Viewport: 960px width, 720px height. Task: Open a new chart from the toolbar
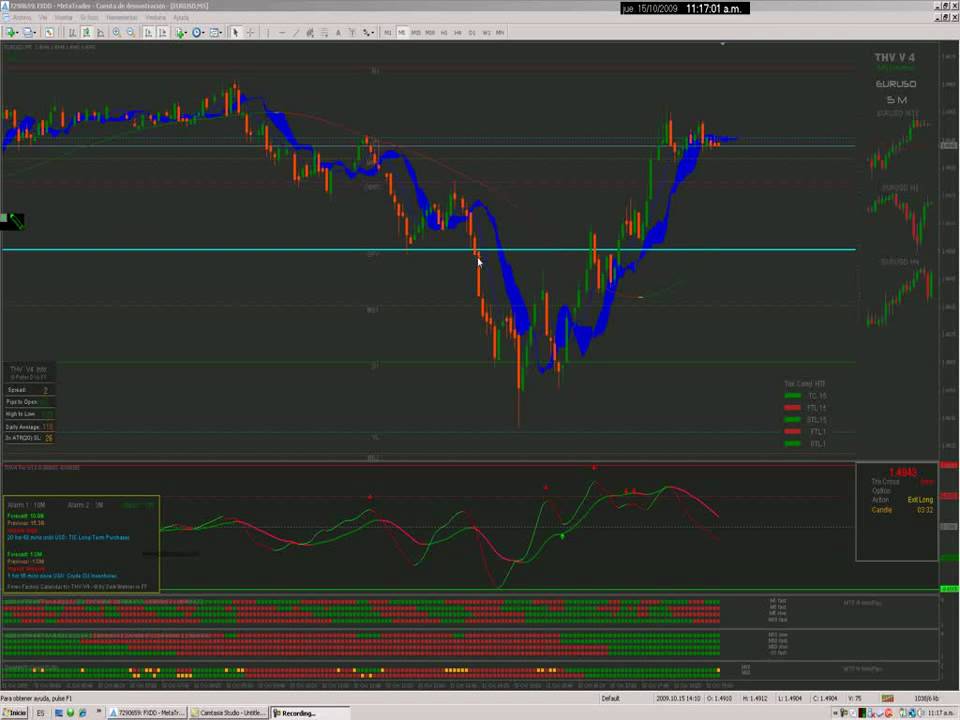tap(11, 32)
